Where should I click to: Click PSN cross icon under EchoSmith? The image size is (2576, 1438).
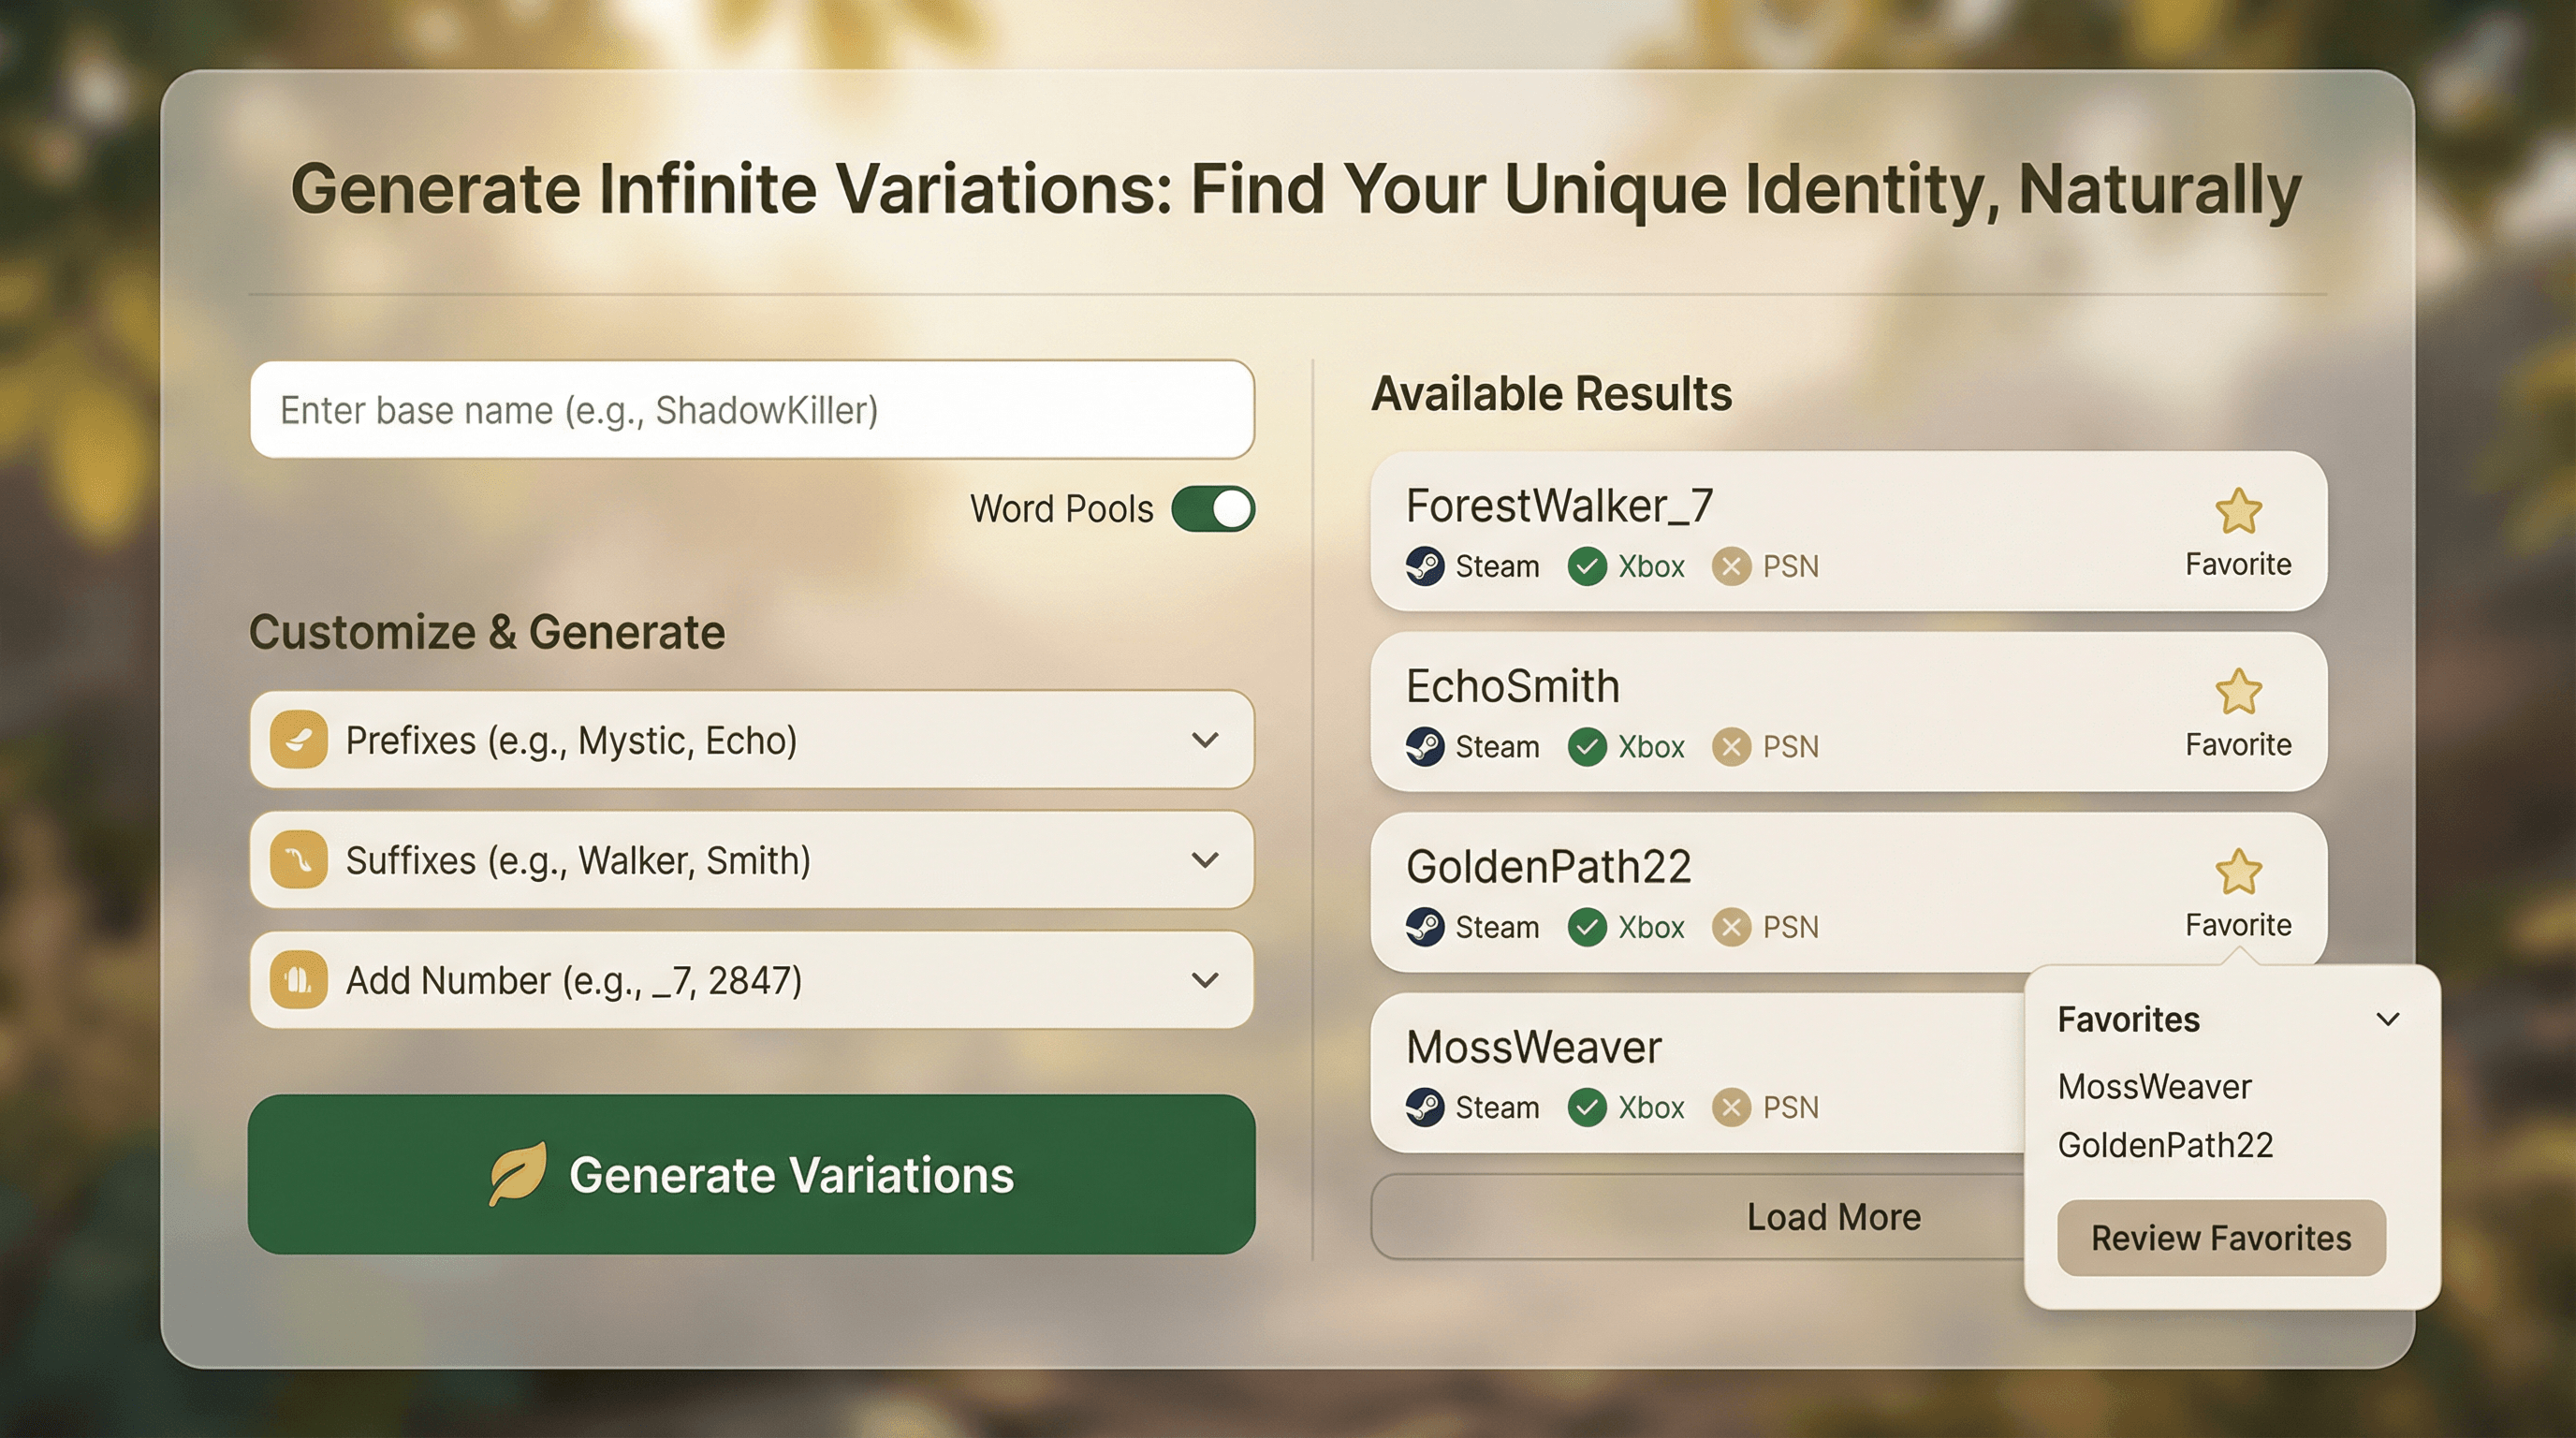[x=1731, y=746]
